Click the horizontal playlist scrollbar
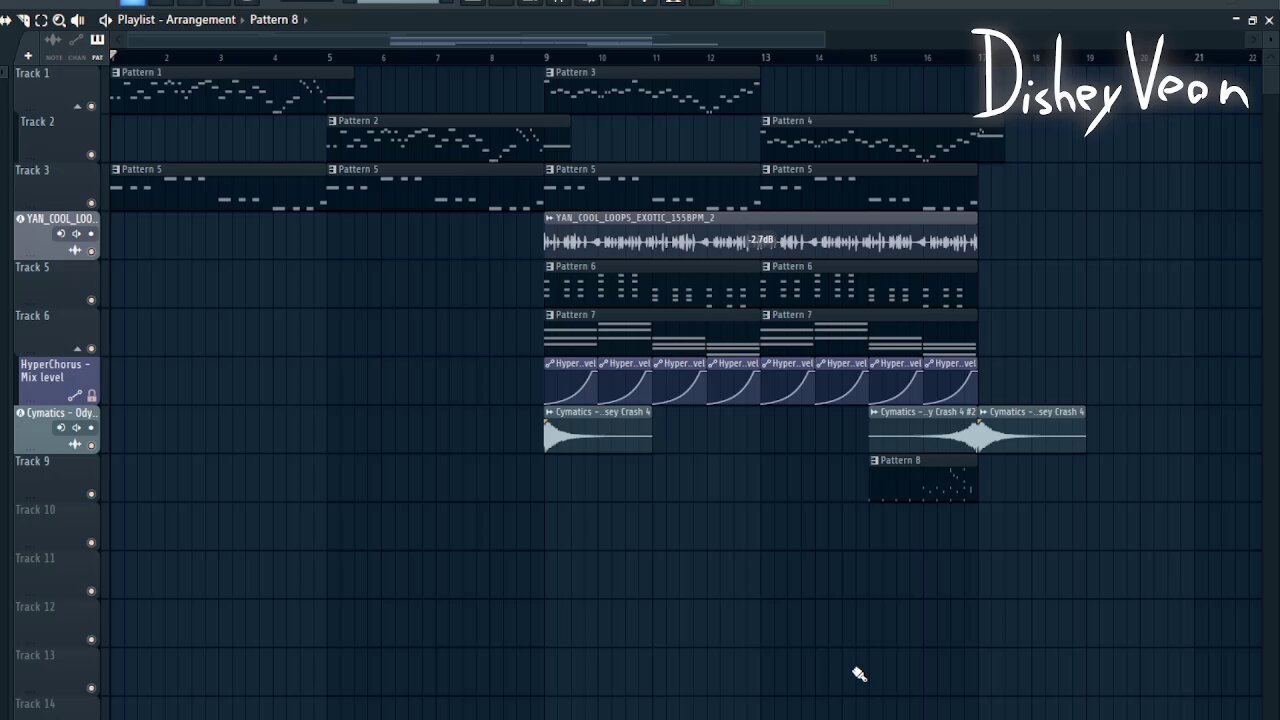1280x720 pixels. 520,41
